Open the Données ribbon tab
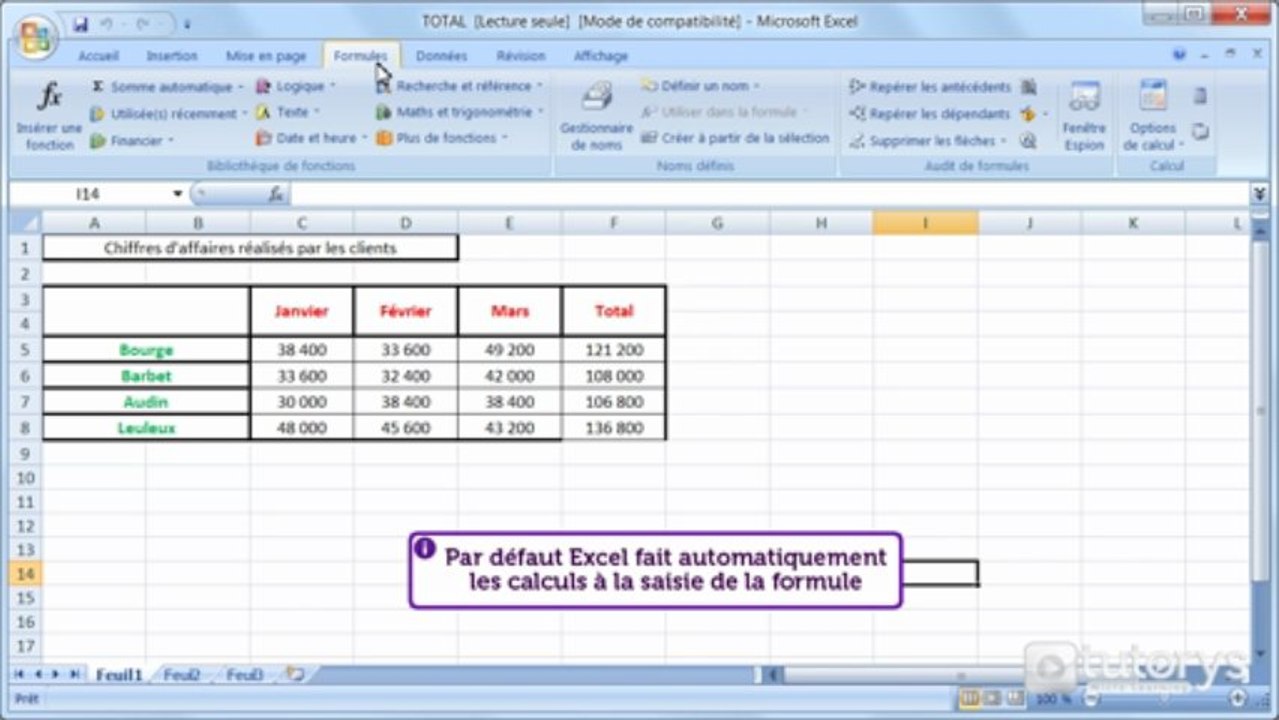1279x720 pixels. pyautogui.click(x=441, y=56)
